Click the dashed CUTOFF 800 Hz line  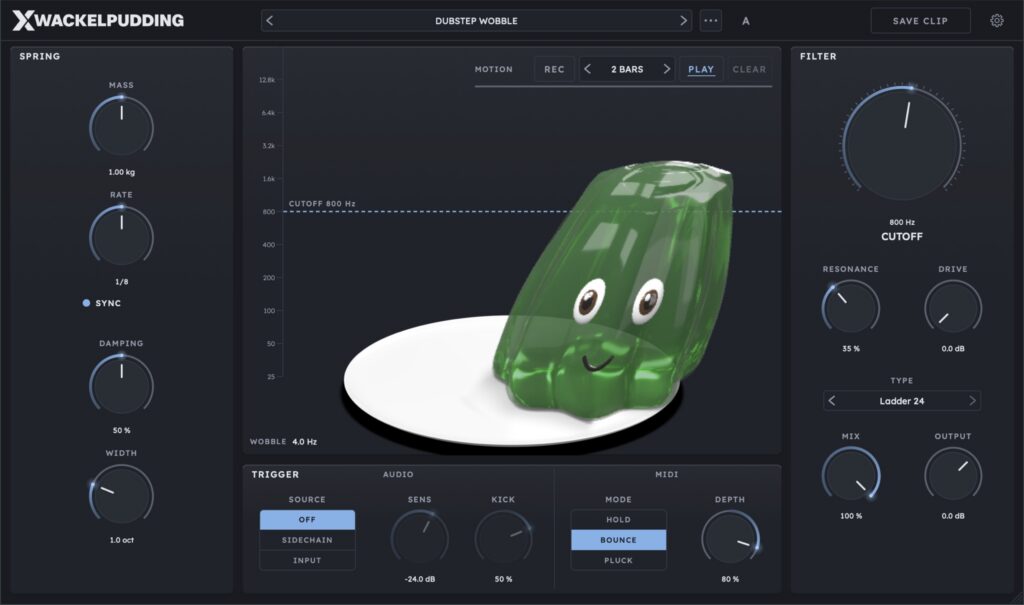pos(532,212)
